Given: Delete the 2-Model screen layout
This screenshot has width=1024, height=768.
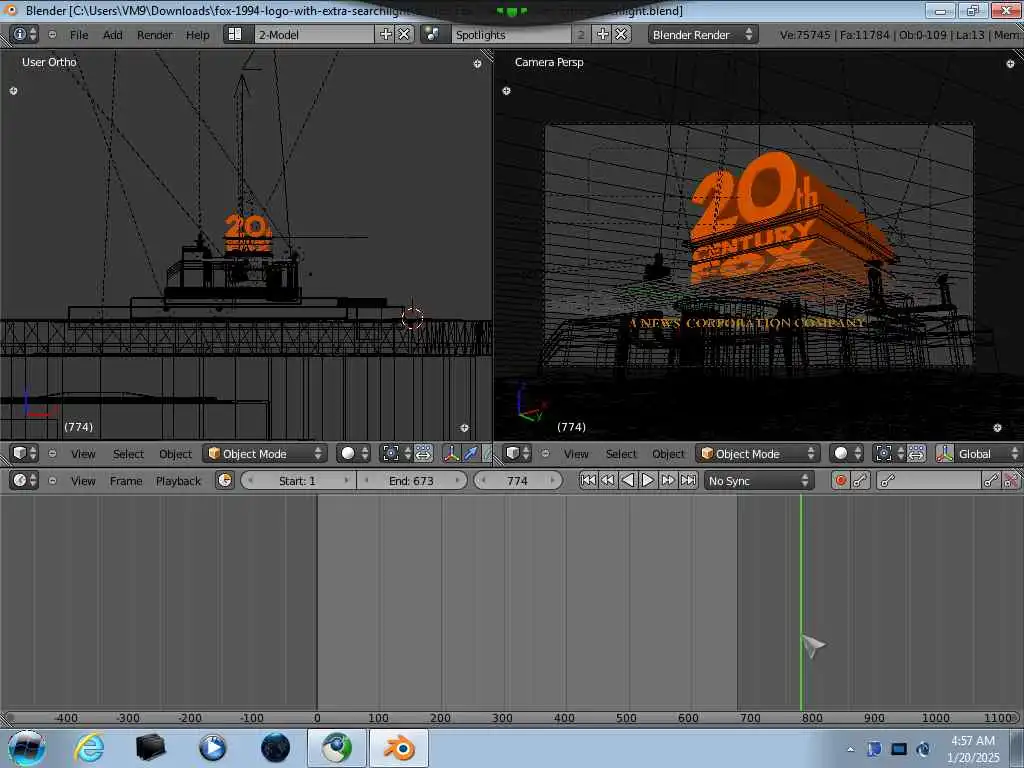Looking at the screenshot, I should (404, 35).
